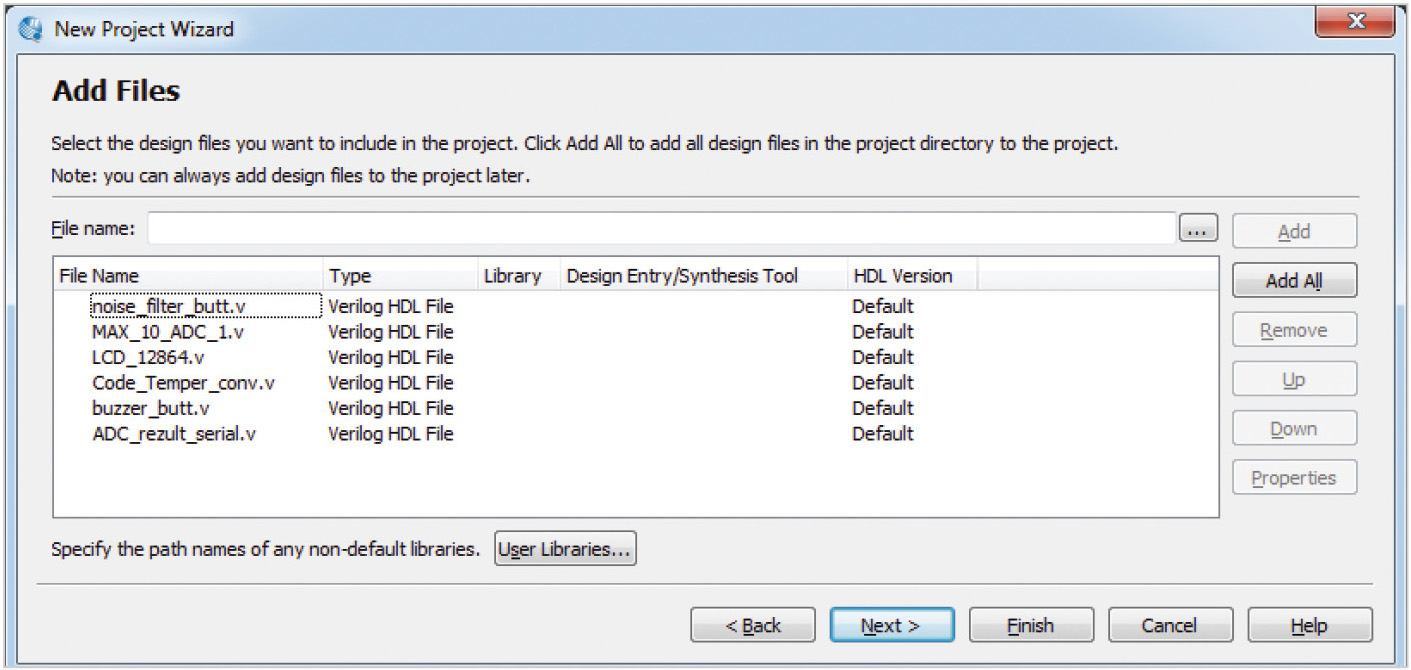Viewport: 1411px width, 670px height.
Task: Click the New Project Wizard title icon
Action: (x=31, y=28)
